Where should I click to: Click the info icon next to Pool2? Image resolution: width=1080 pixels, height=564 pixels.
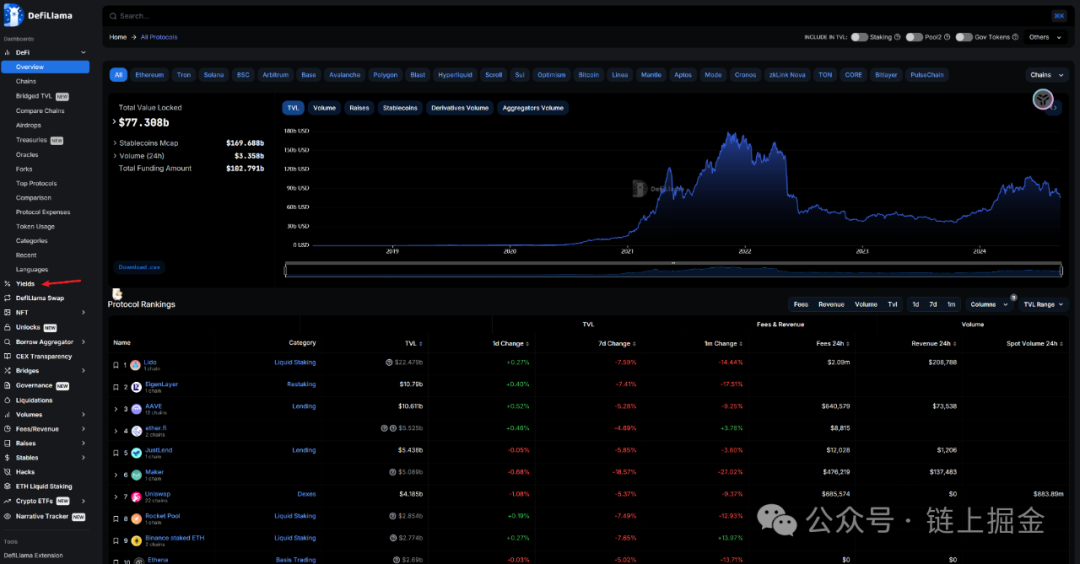(947, 37)
